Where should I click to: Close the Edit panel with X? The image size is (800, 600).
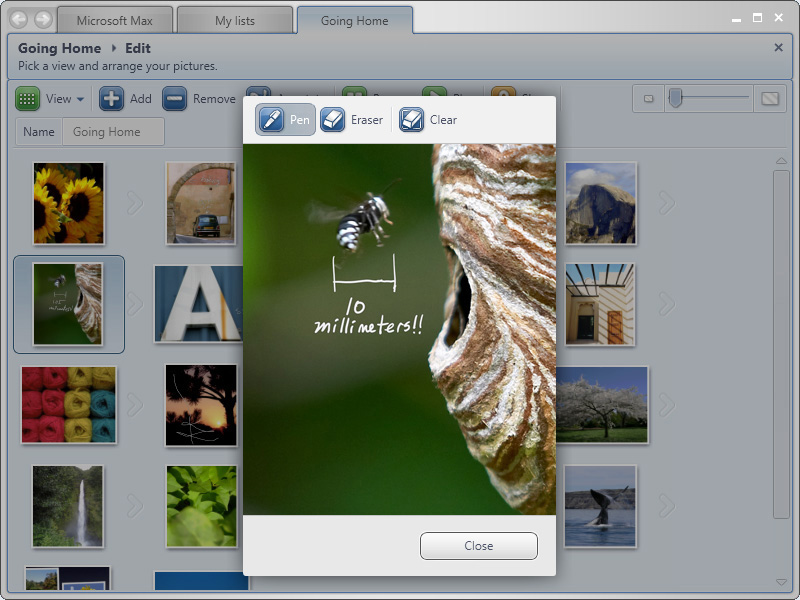[x=779, y=47]
